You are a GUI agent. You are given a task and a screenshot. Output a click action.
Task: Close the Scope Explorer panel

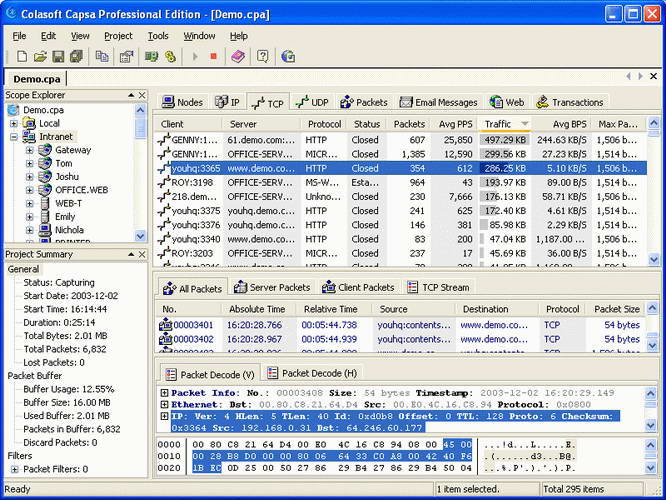point(142,95)
